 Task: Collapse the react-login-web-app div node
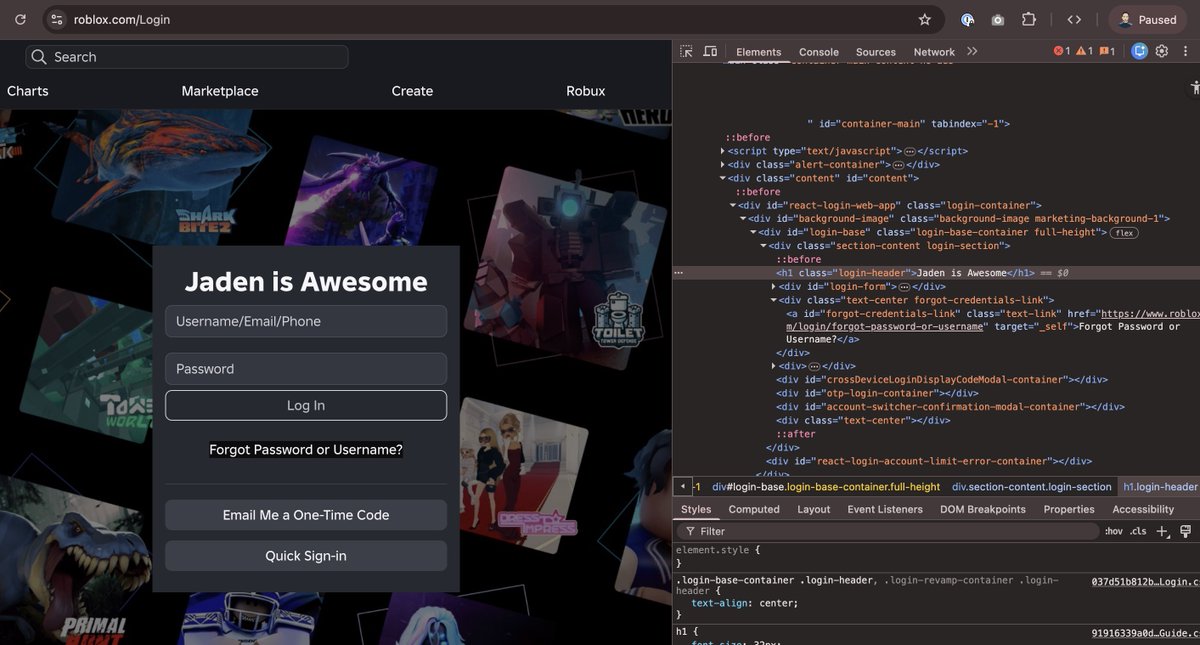733,205
